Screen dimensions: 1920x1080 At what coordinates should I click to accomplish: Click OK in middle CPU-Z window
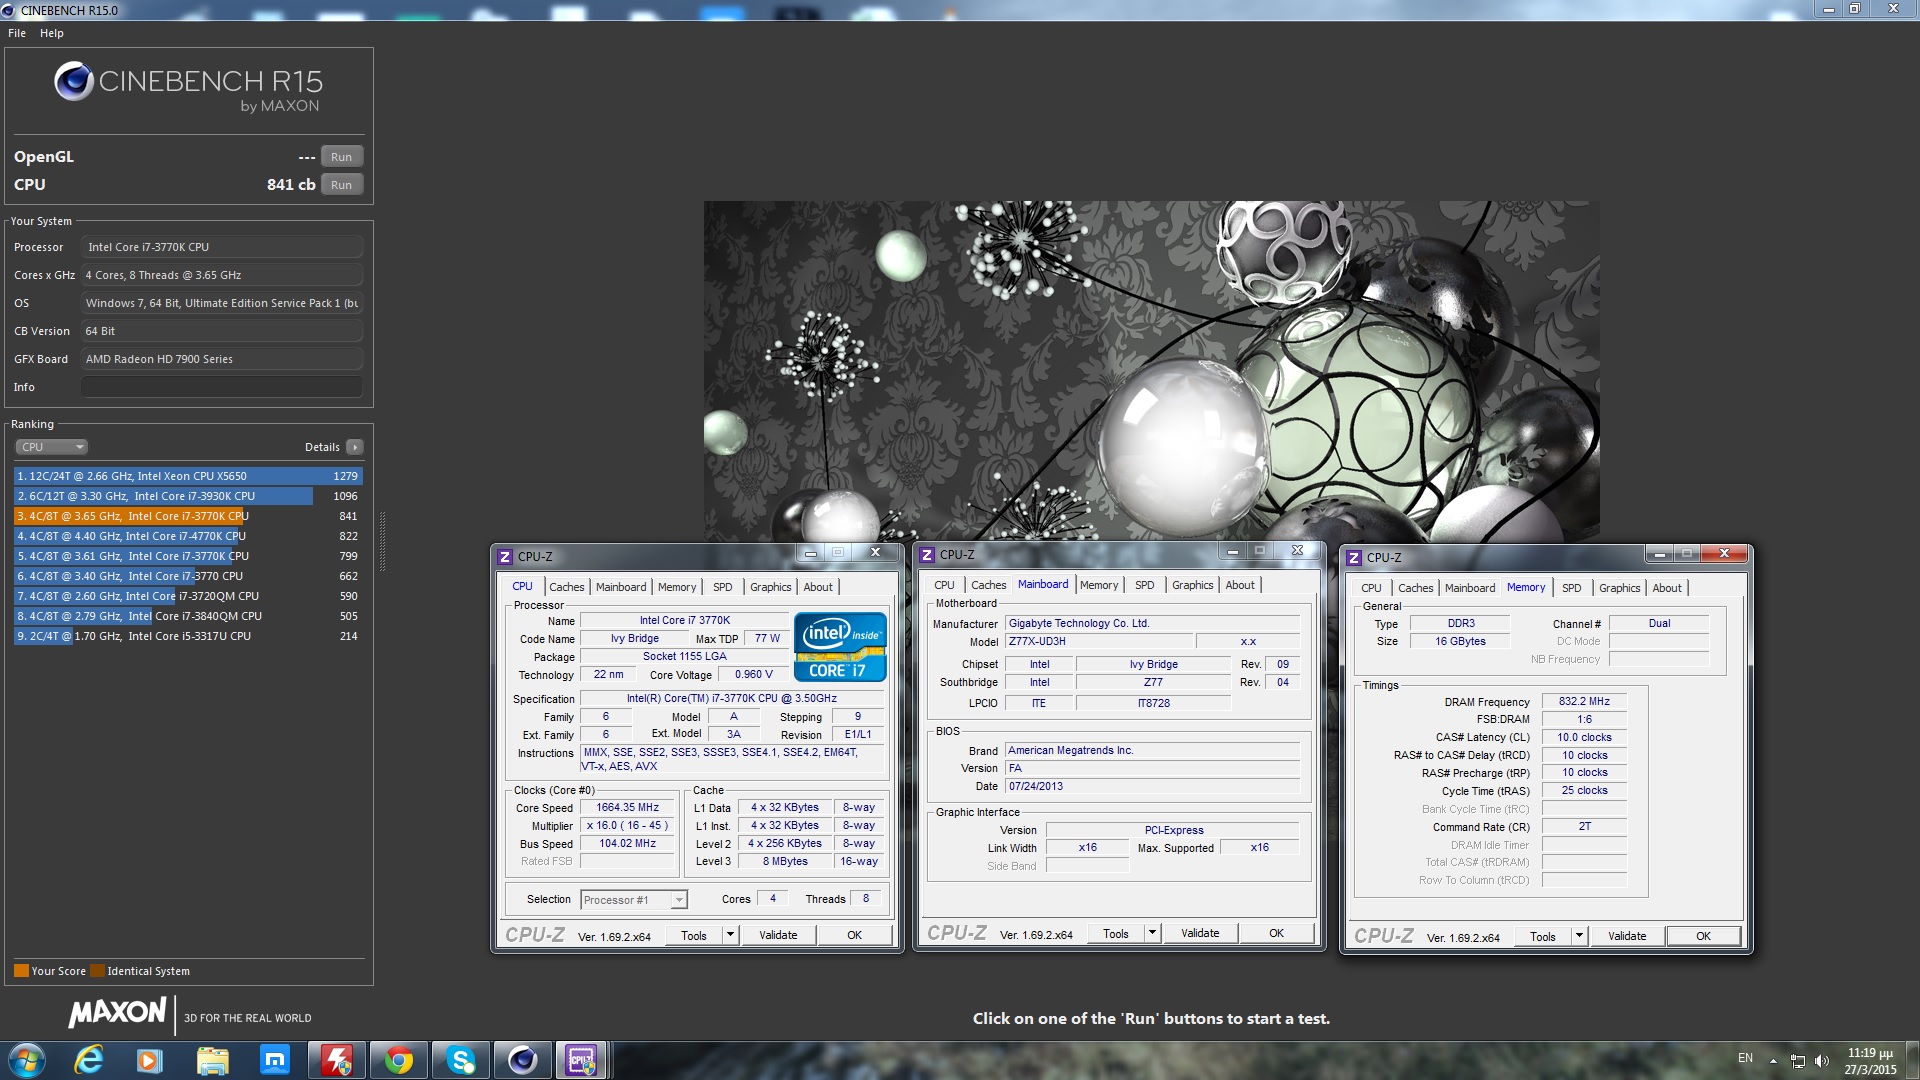pos(1276,934)
